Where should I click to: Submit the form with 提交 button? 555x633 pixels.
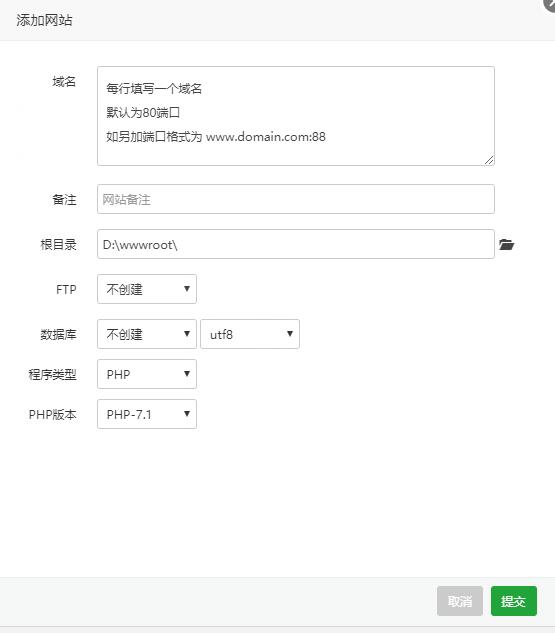514,601
